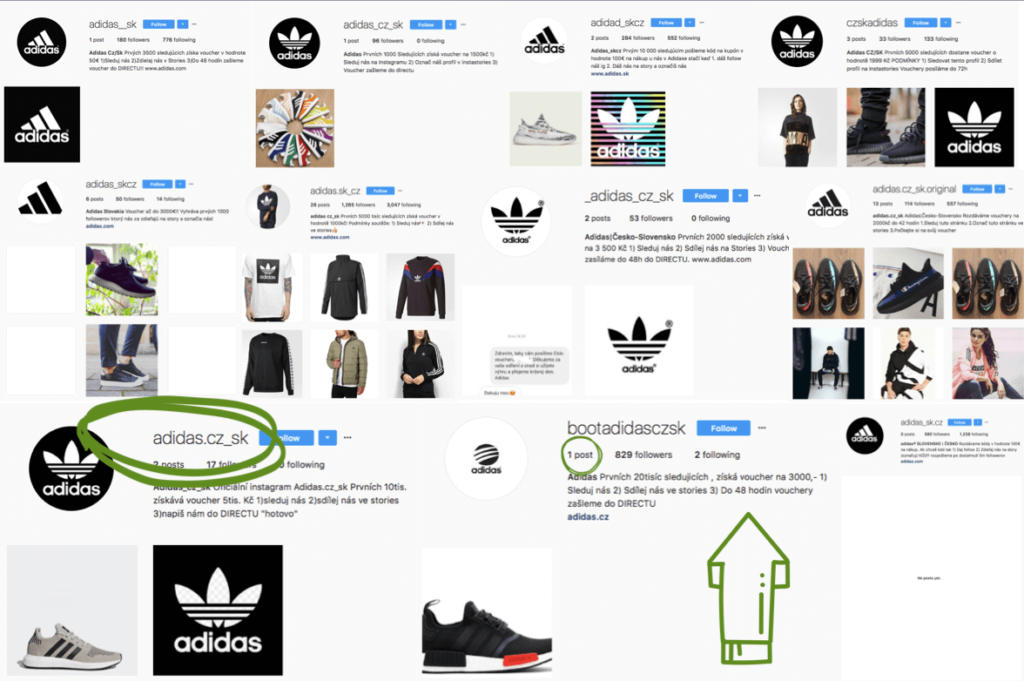Expand the suggestions arrow next to adidas.cz_sk Follow
Viewport: 1024px width, 681px height.
click(327, 437)
